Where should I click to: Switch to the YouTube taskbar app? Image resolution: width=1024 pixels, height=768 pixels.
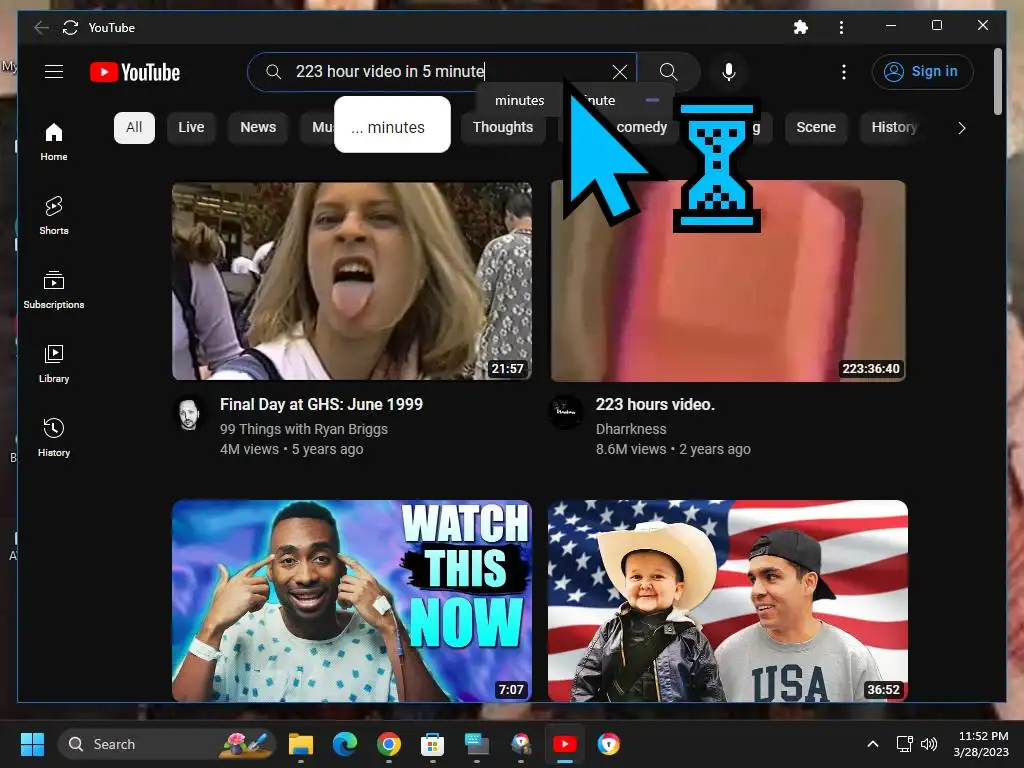pos(564,744)
